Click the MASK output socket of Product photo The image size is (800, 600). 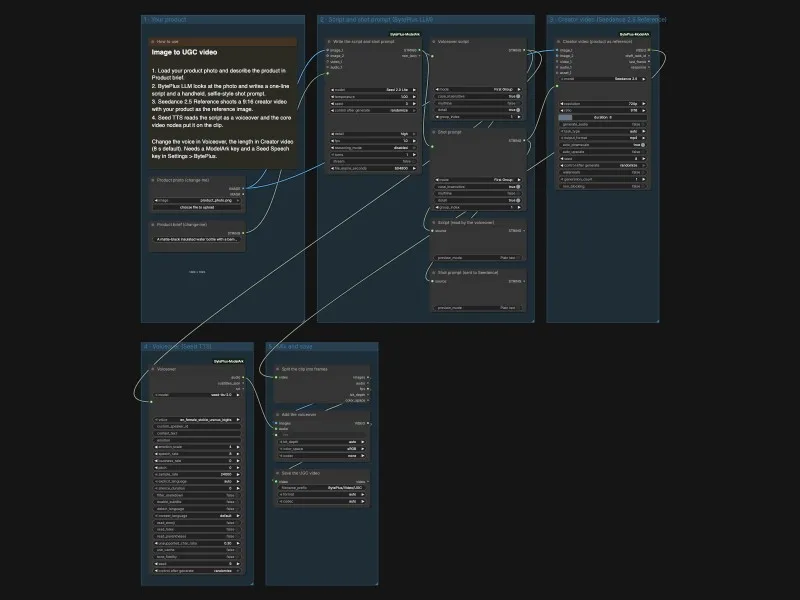(x=243, y=194)
